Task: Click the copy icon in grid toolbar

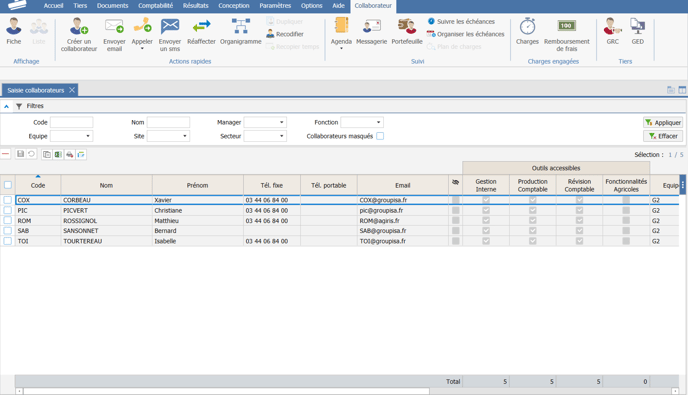Action: point(47,154)
